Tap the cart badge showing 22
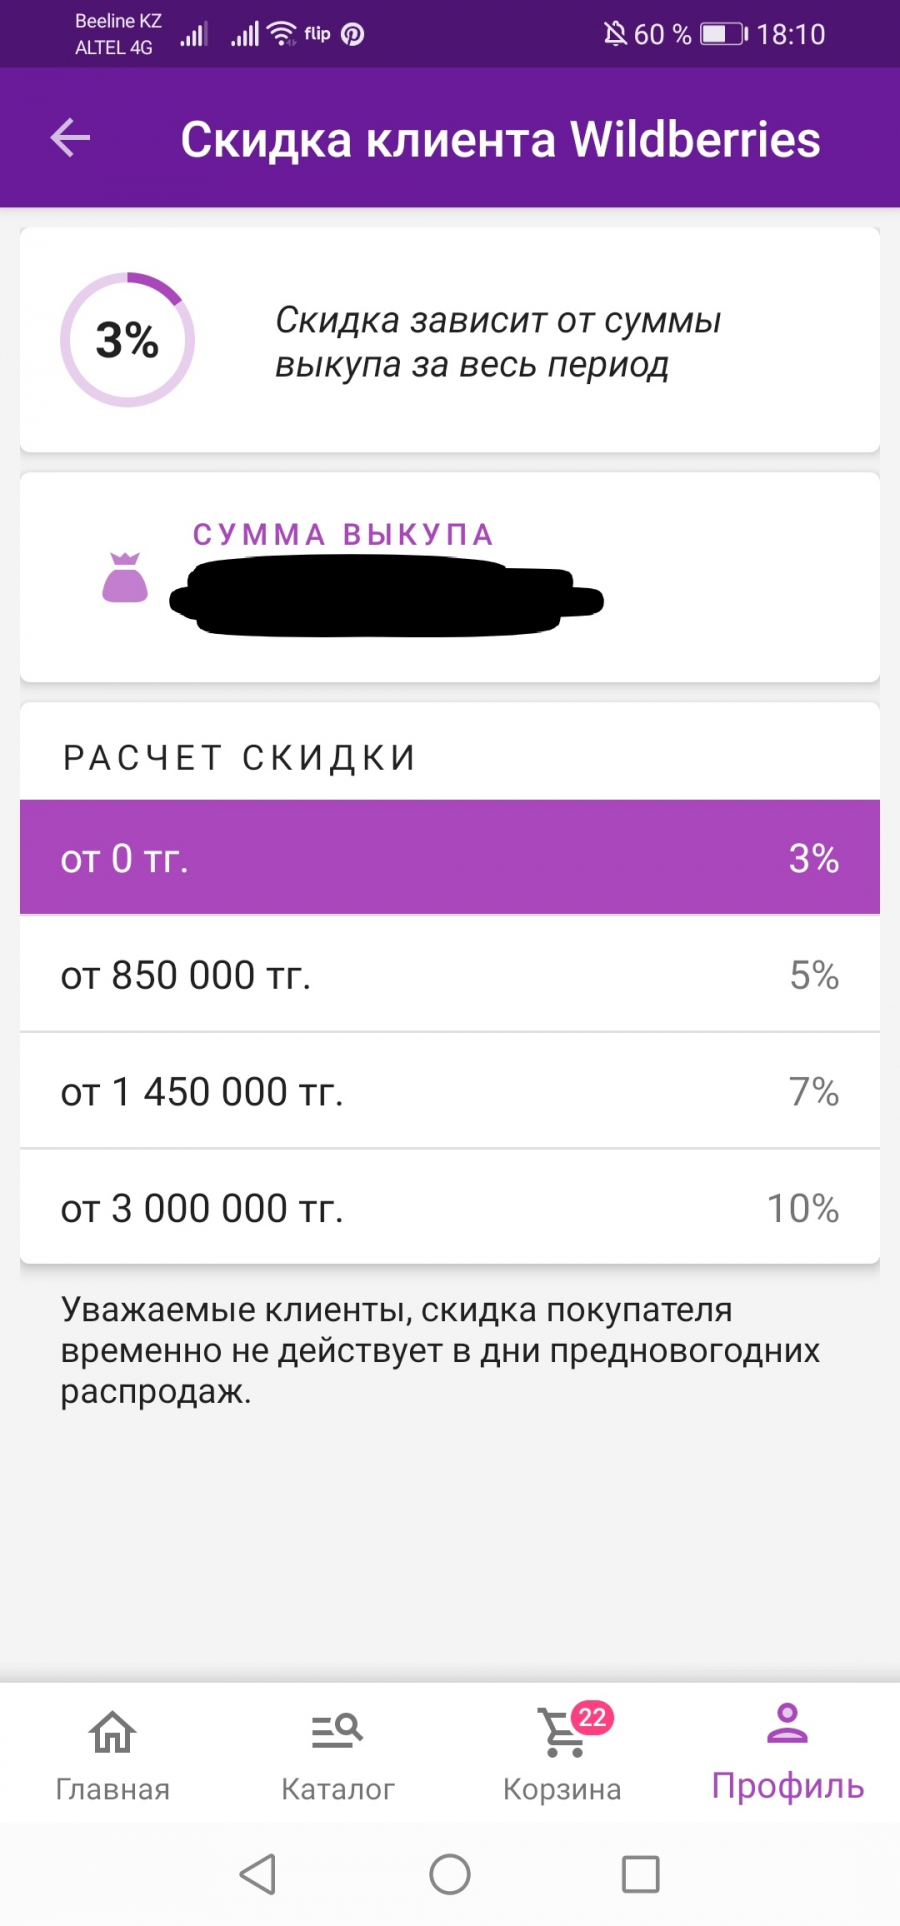 pyautogui.click(x=592, y=1717)
